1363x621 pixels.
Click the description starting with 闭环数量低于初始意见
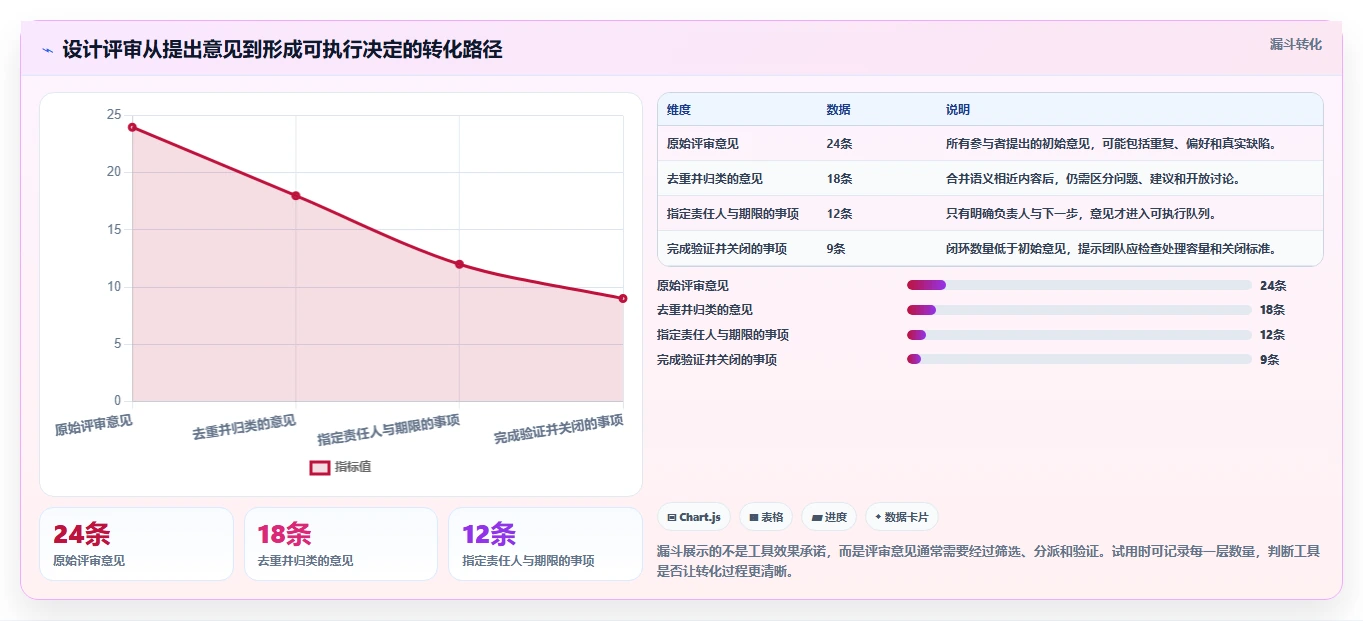coord(1110,249)
